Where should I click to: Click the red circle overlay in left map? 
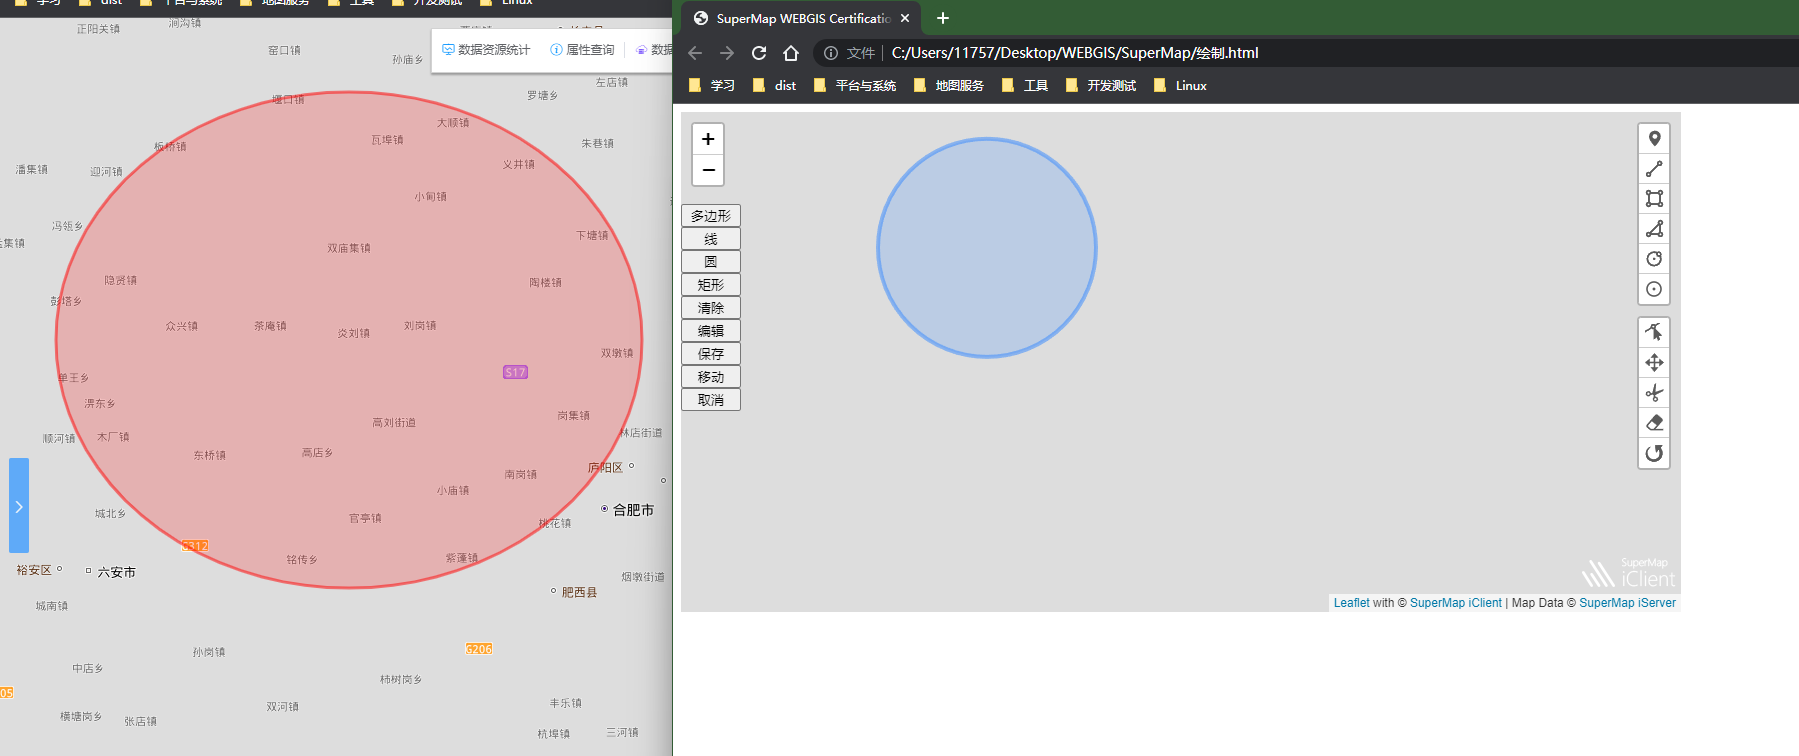349,340
